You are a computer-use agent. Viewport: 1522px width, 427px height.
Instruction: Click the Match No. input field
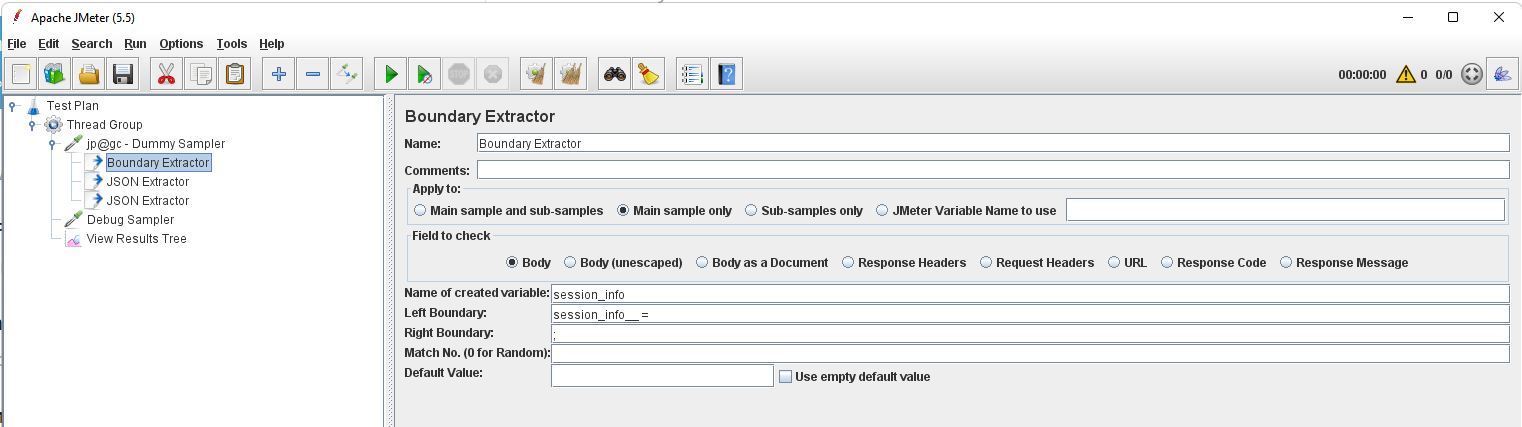click(1030, 353)
